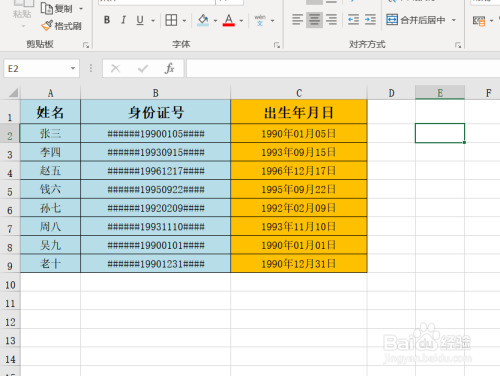
Task: Open clipboard (剪贴板) dialog launcher
Action: point(86,45)
